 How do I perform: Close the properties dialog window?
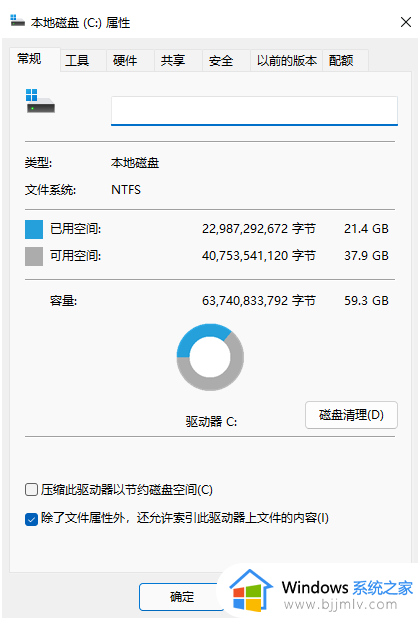point(406,22)
